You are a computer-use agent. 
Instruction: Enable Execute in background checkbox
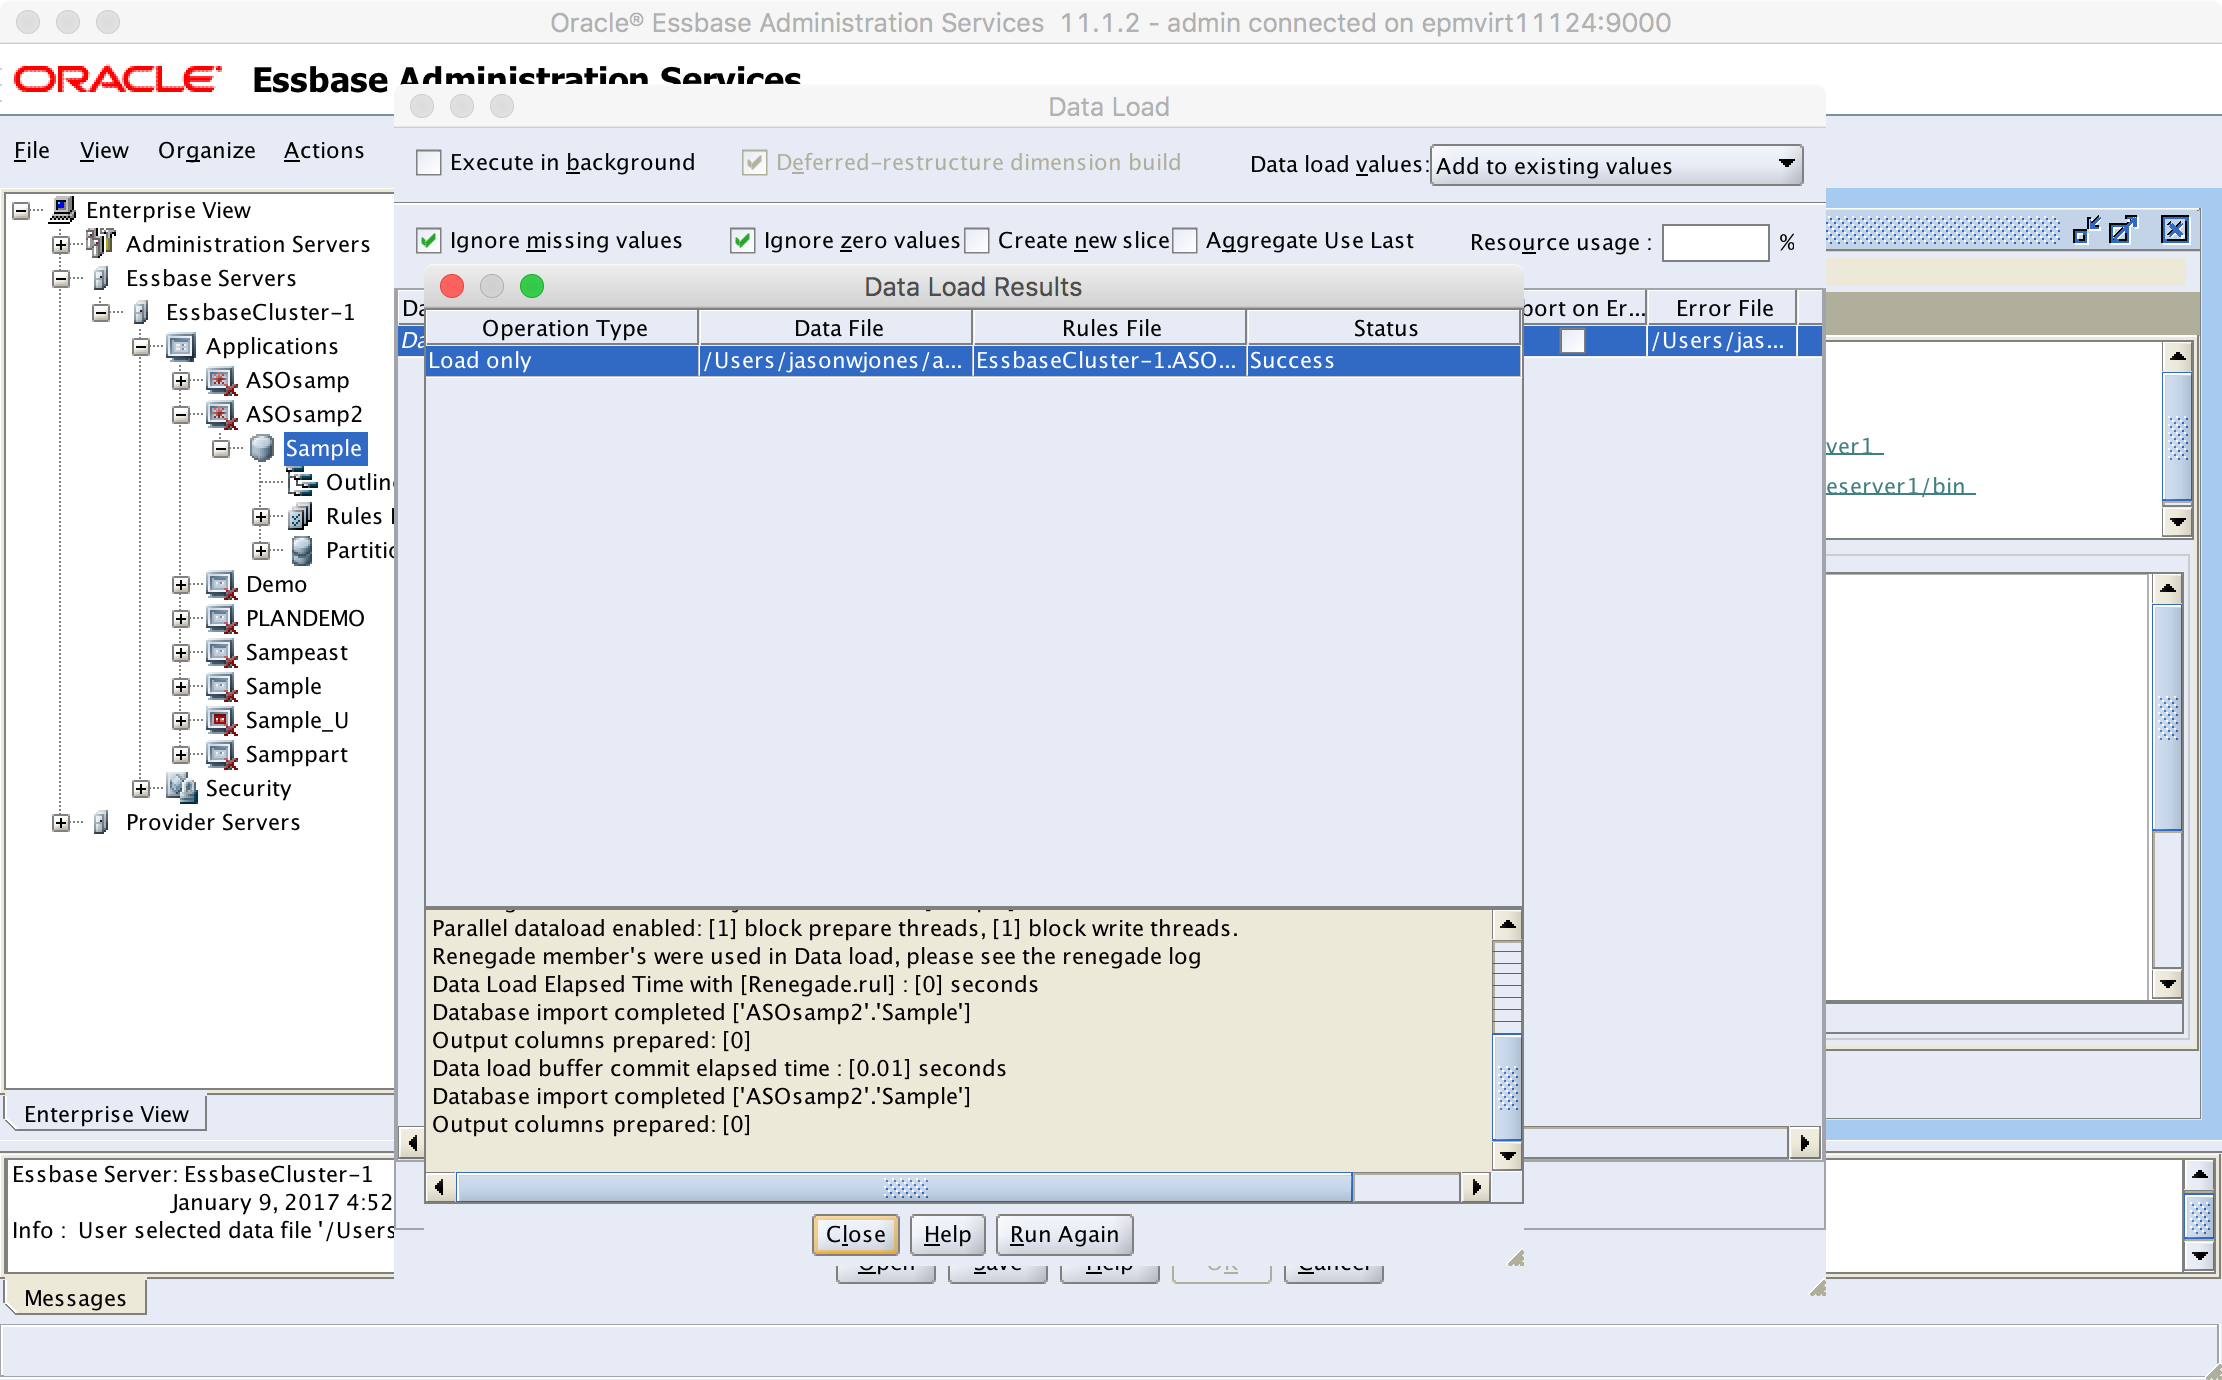coord(428,162)
